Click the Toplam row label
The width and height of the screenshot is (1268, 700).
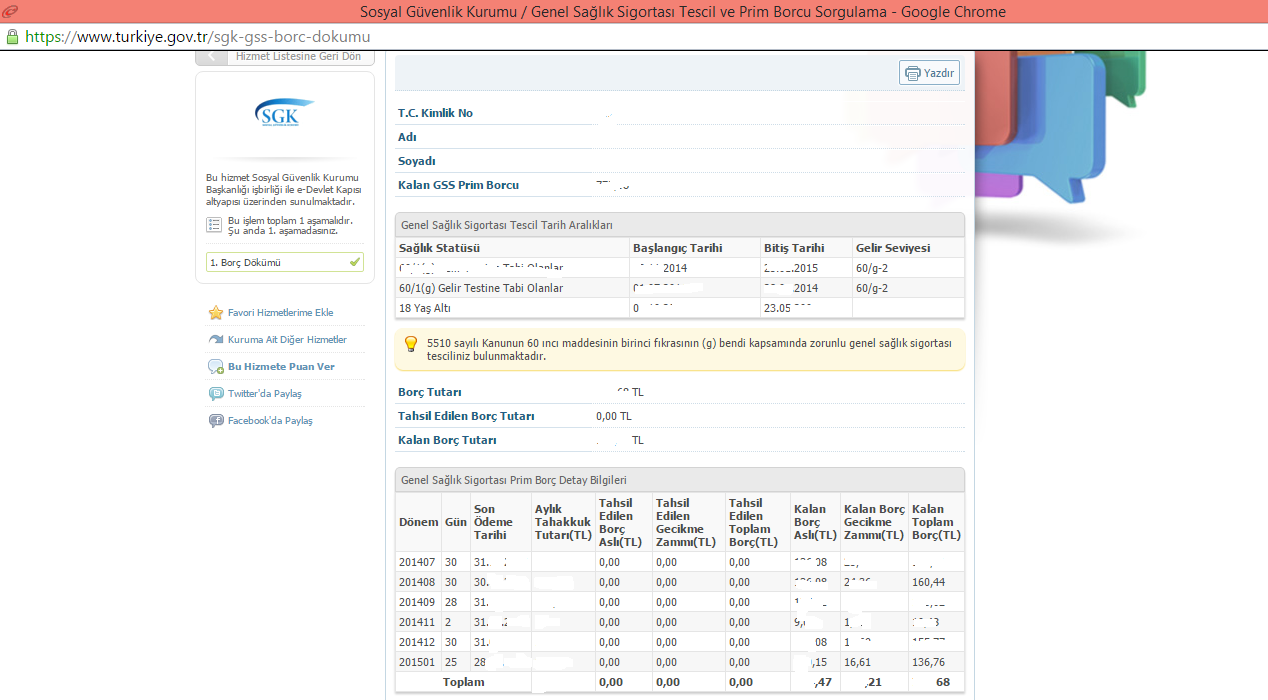[x=464, y=682]
